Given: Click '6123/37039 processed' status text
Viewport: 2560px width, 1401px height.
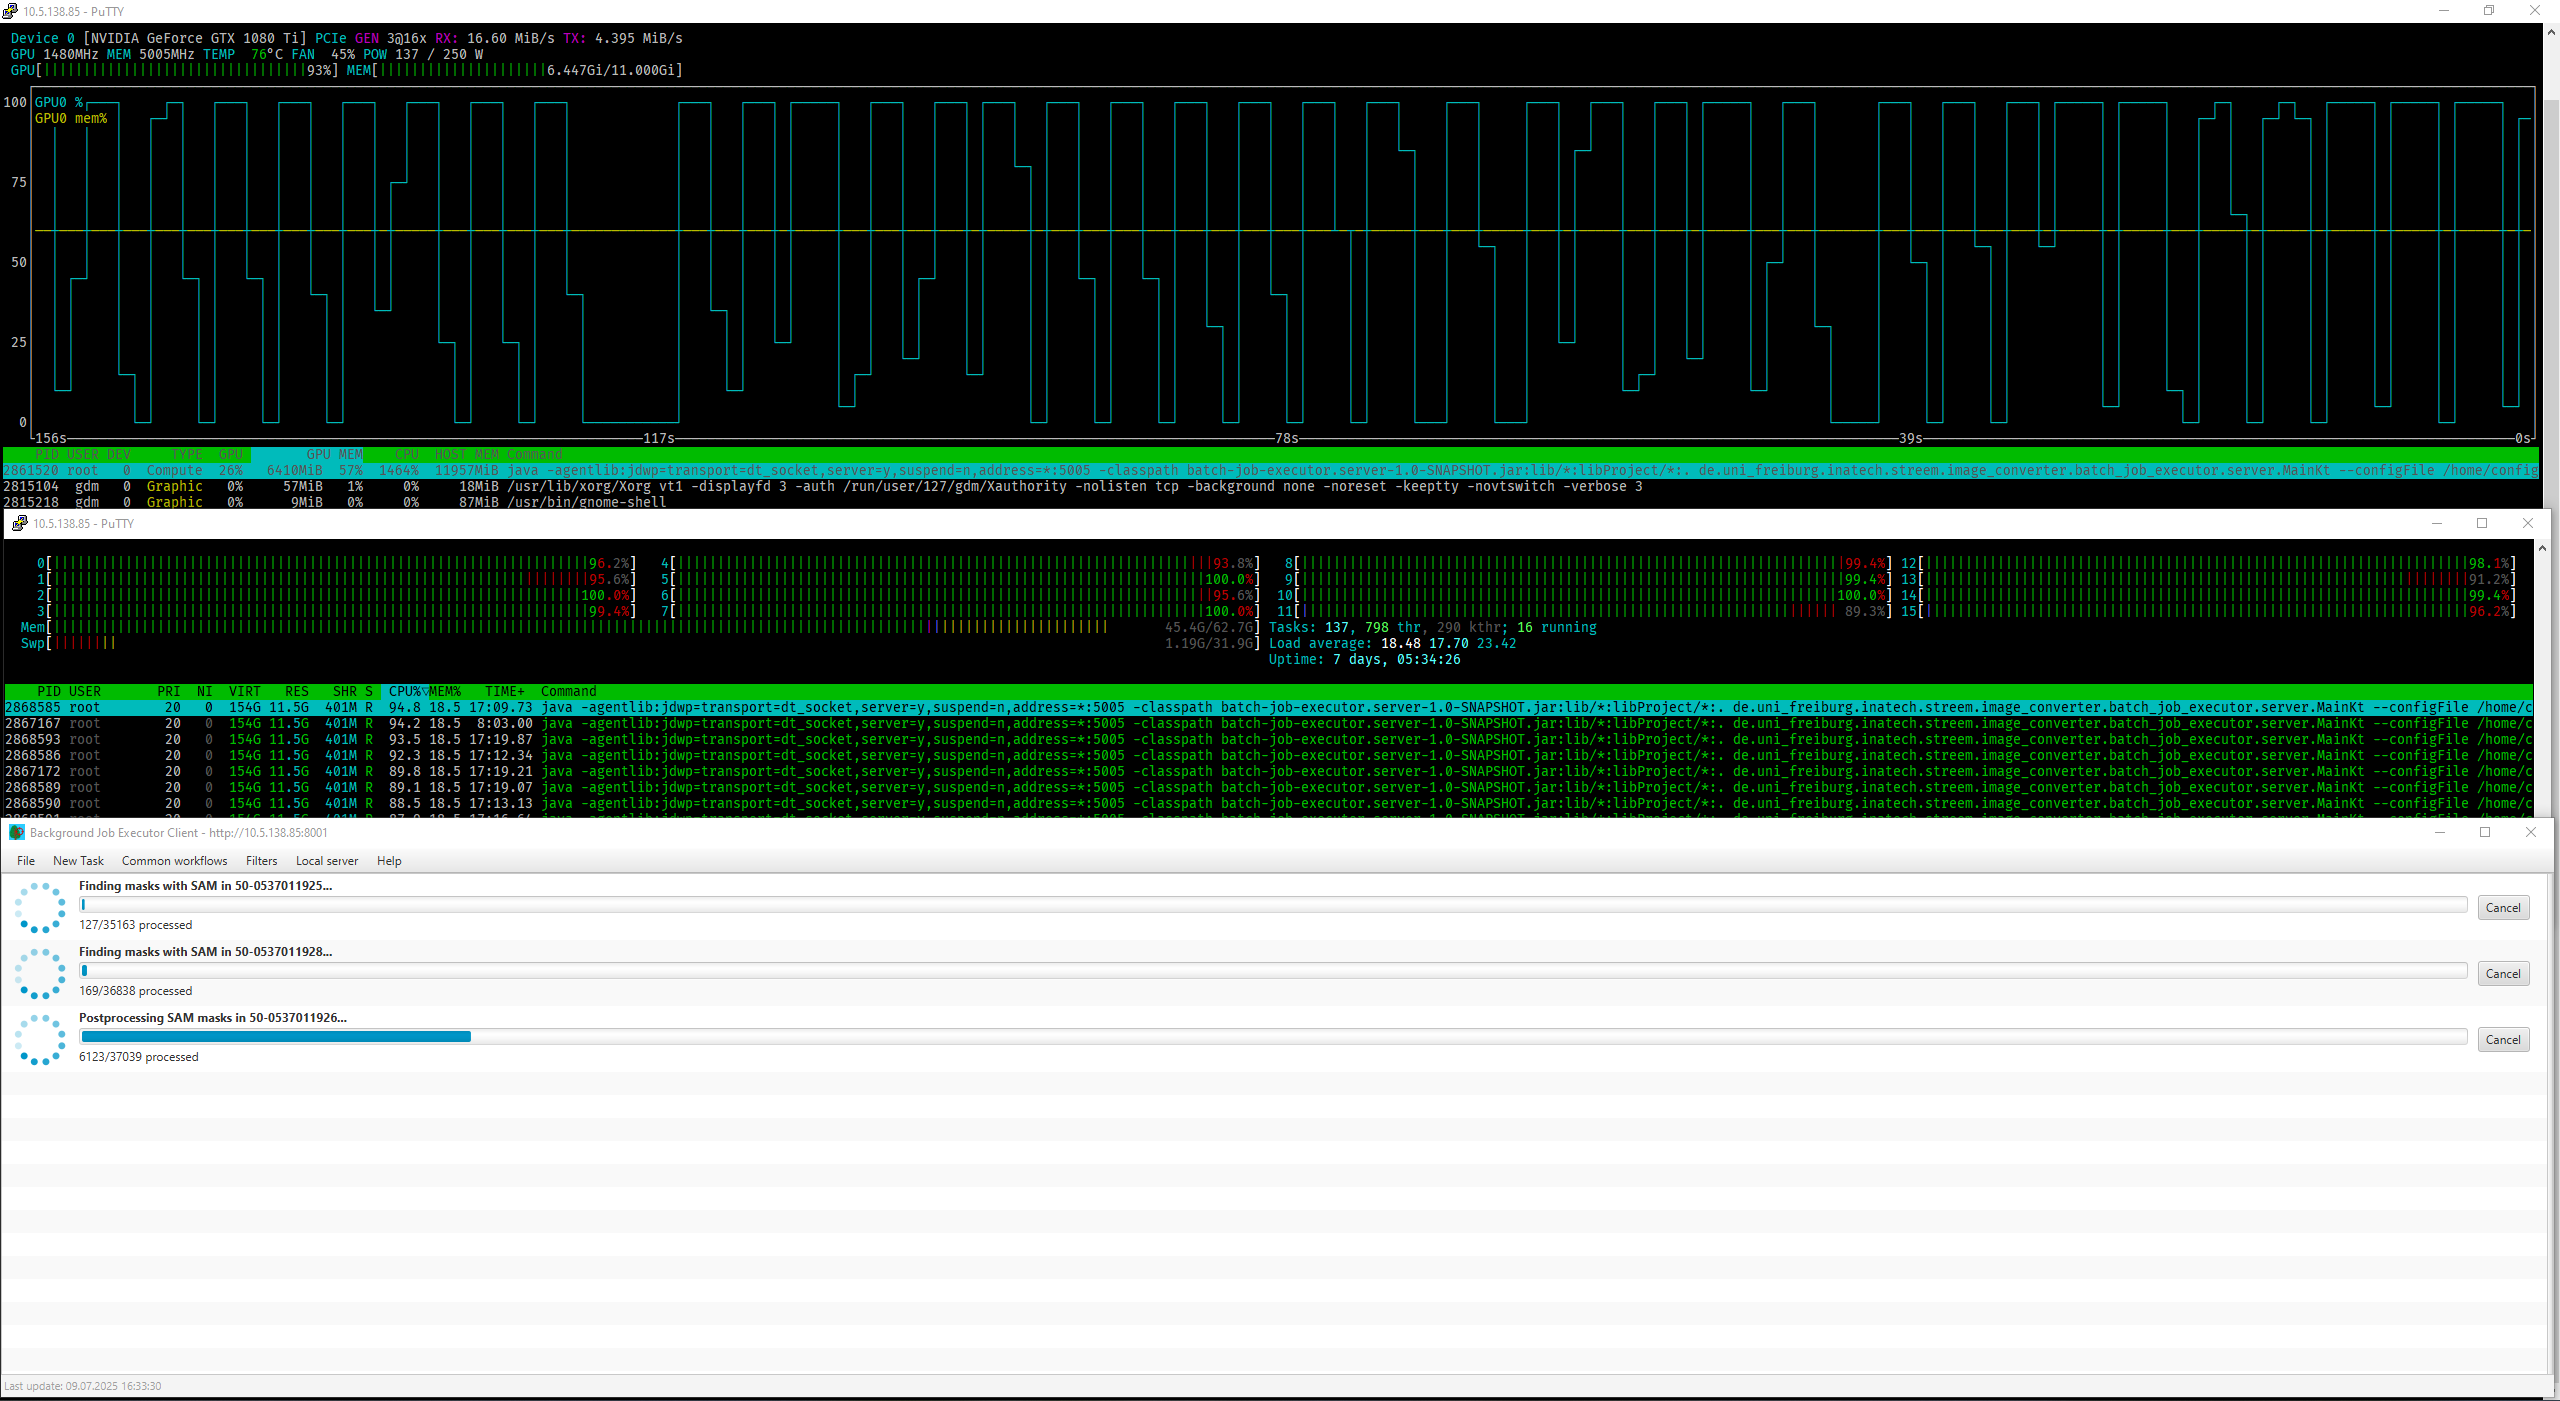Looking at the screenshot, I should tap(139, 1057).
